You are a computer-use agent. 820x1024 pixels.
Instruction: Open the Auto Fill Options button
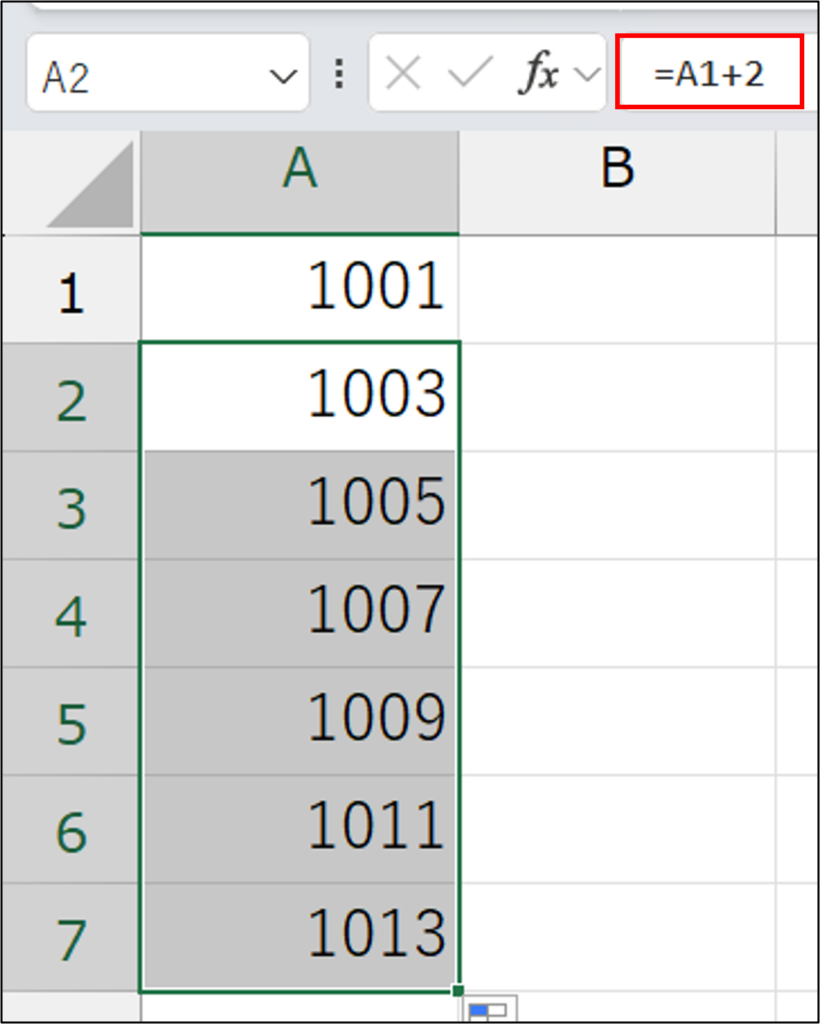[x=488, y=1010]
